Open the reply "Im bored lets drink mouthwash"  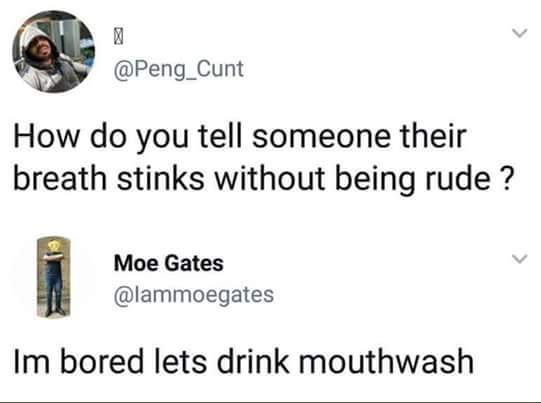tap(244, 361)
